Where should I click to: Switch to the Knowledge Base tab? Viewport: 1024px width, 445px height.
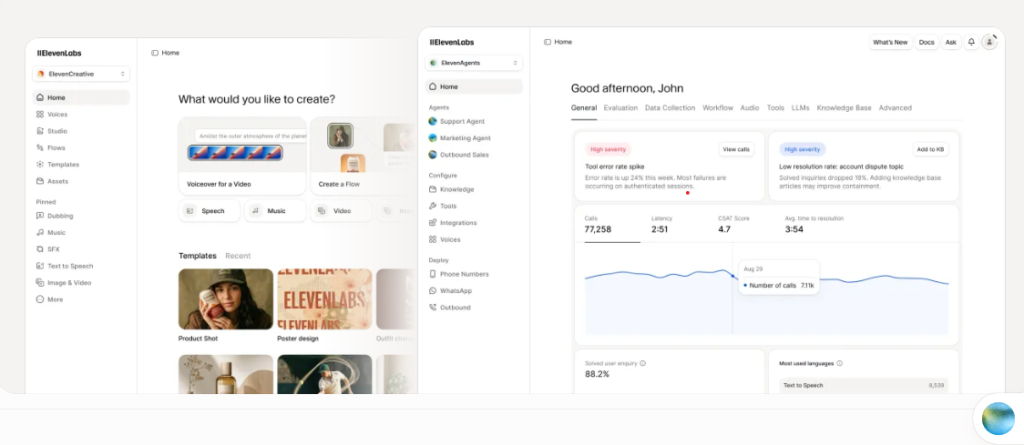[x=844, y=108]
